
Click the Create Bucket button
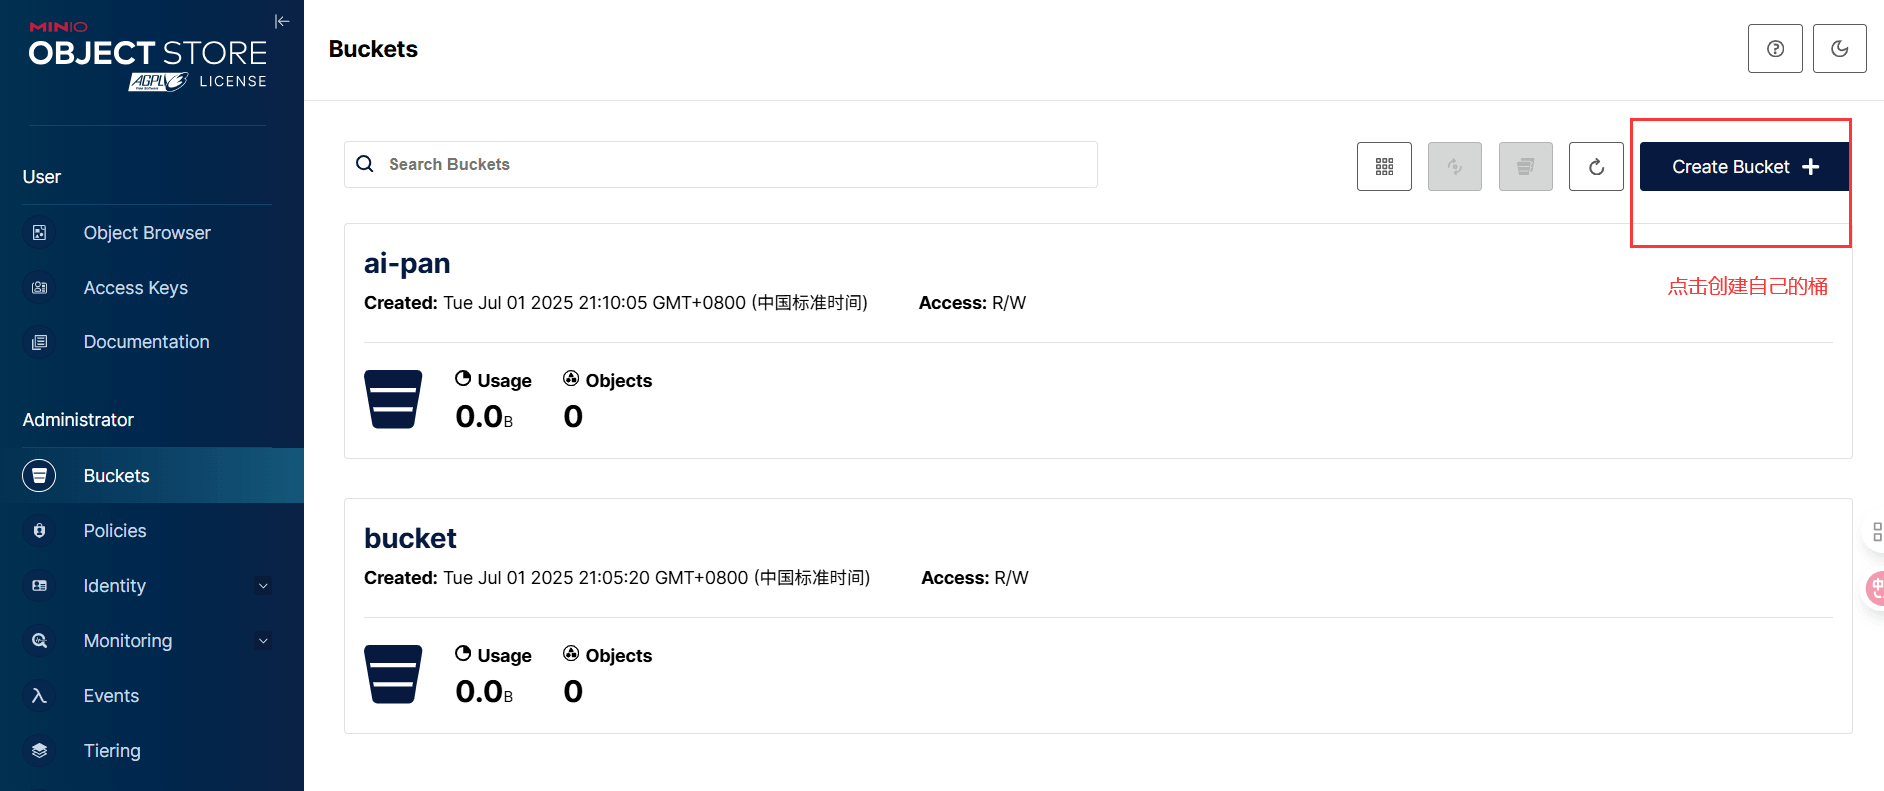(1744, 167)
